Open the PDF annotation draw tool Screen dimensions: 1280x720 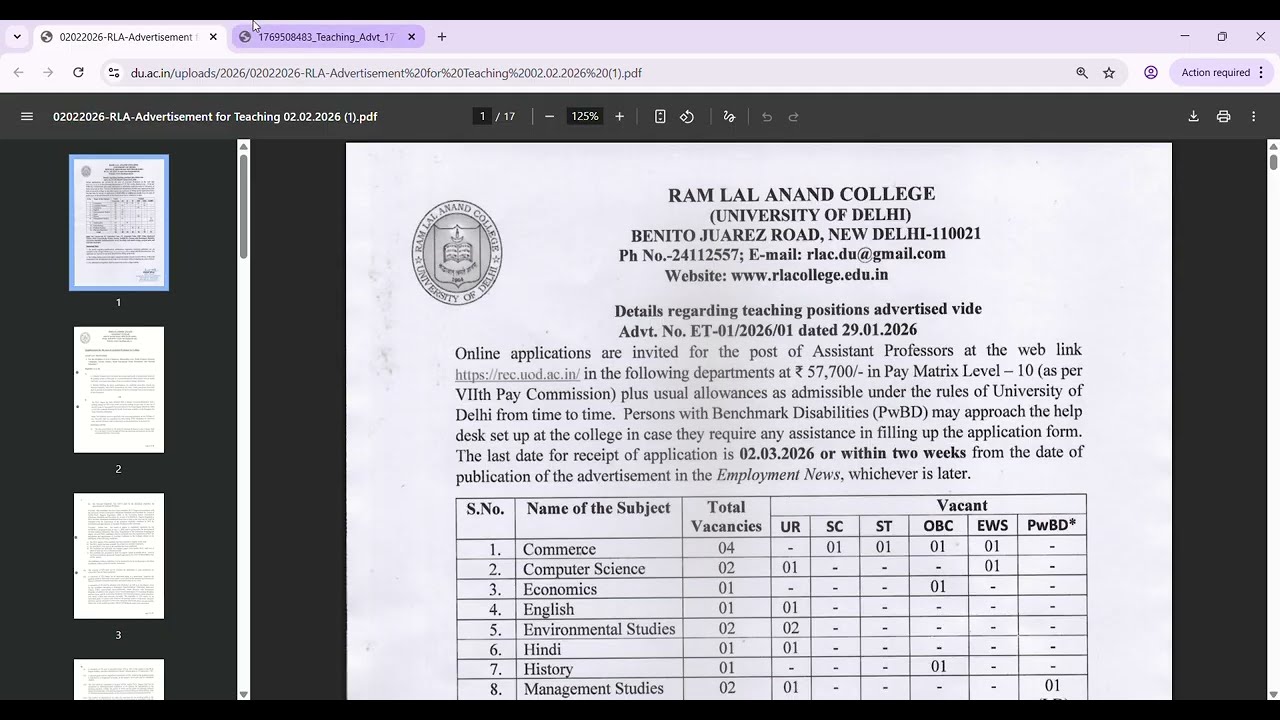click(x=729, y=116)
